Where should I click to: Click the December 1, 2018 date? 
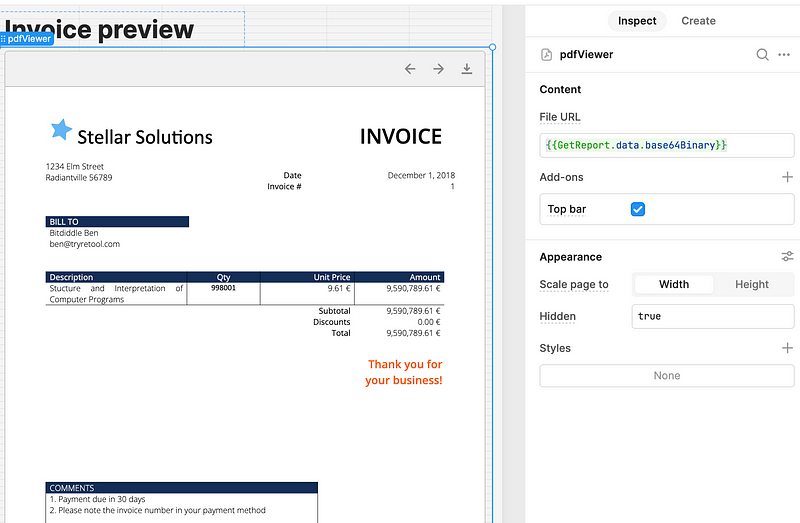[421, 175]
